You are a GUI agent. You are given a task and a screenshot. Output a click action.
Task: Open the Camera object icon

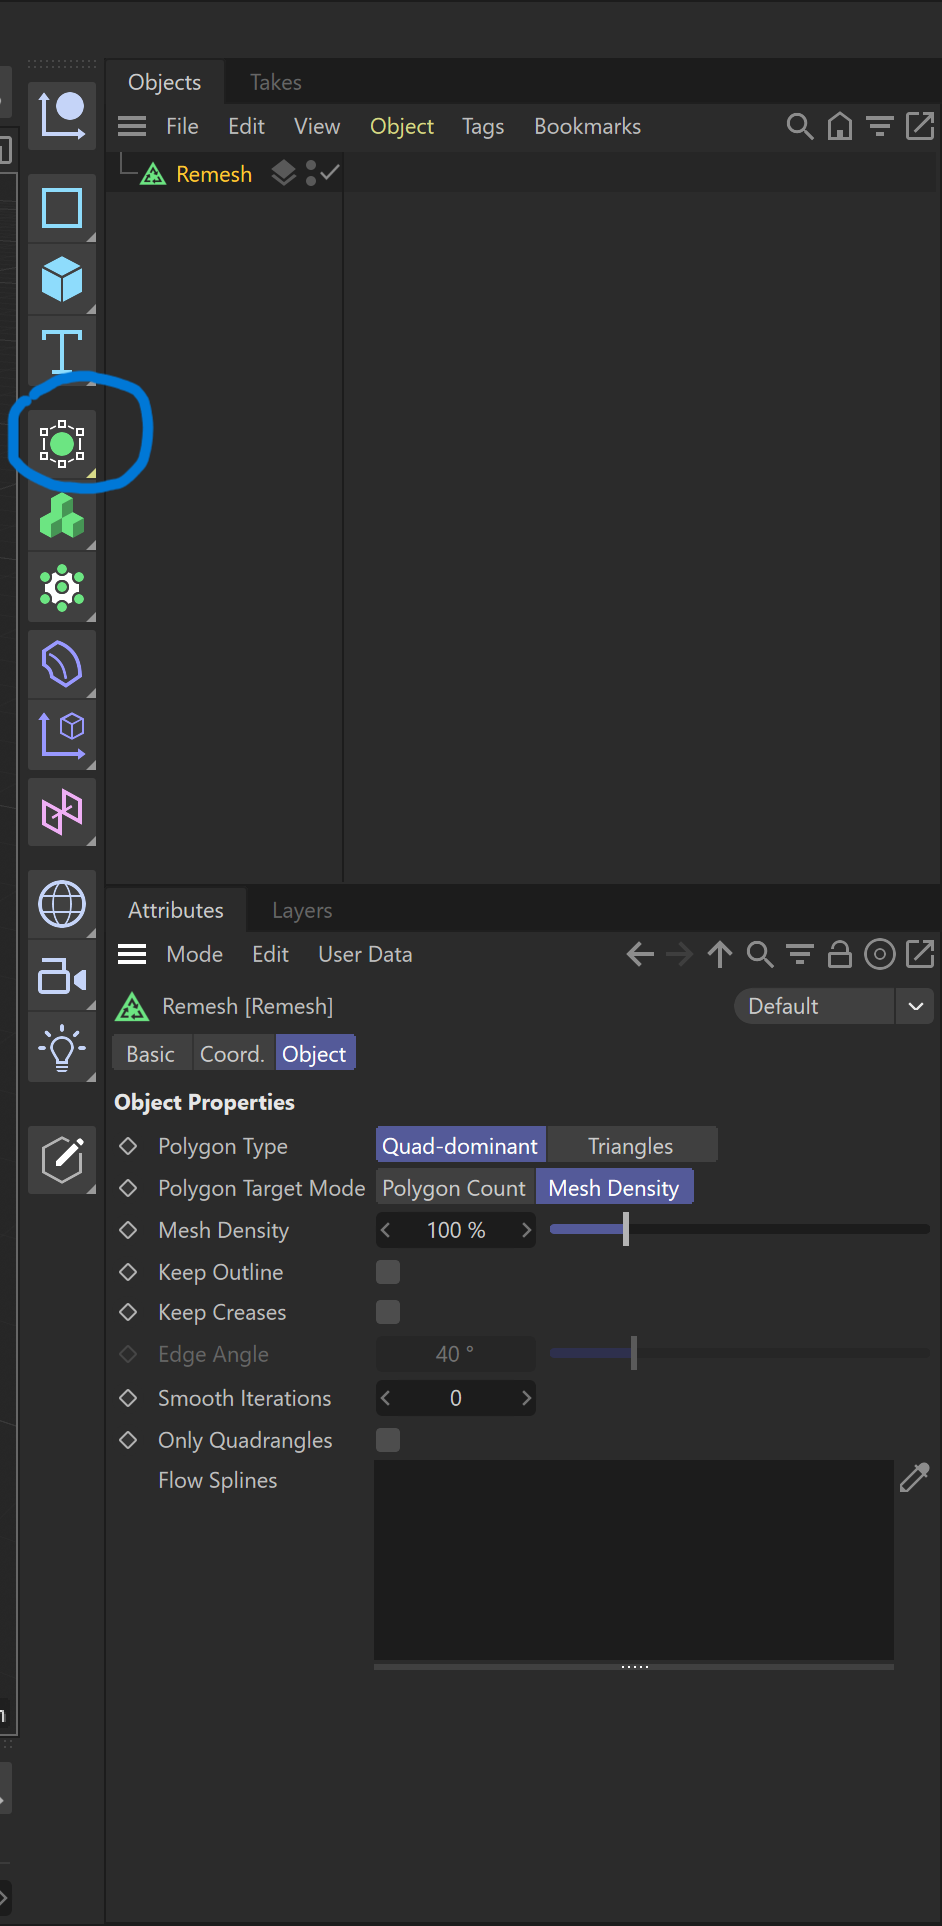pyautogui.click(x=62, y=976)
